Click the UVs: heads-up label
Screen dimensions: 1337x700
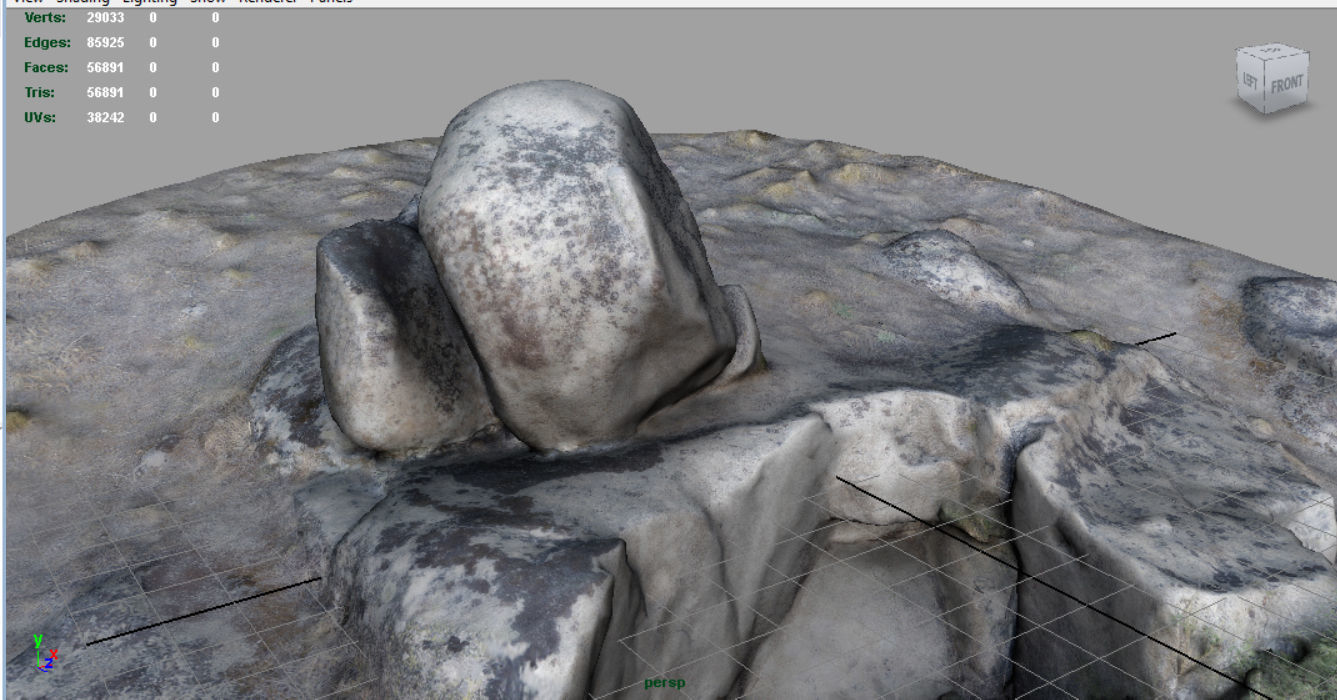tap(40, 118)
